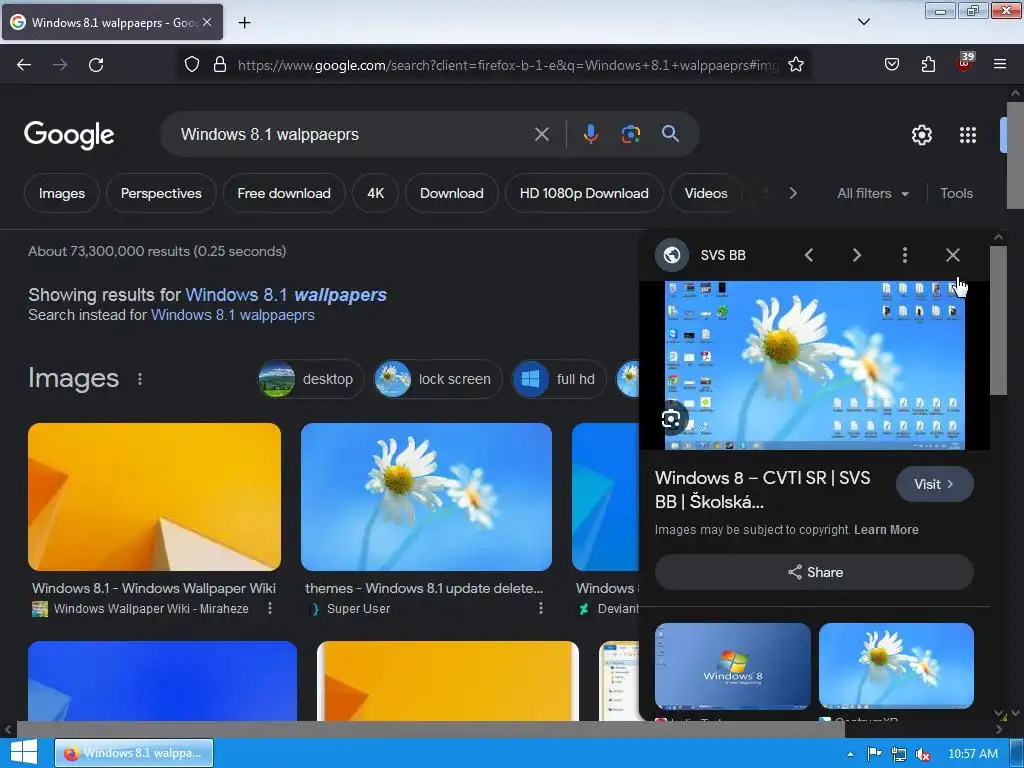Viewport: 1024px width, 768px height.
Task: Select the Videos filter chip
Action: (706, 193)
